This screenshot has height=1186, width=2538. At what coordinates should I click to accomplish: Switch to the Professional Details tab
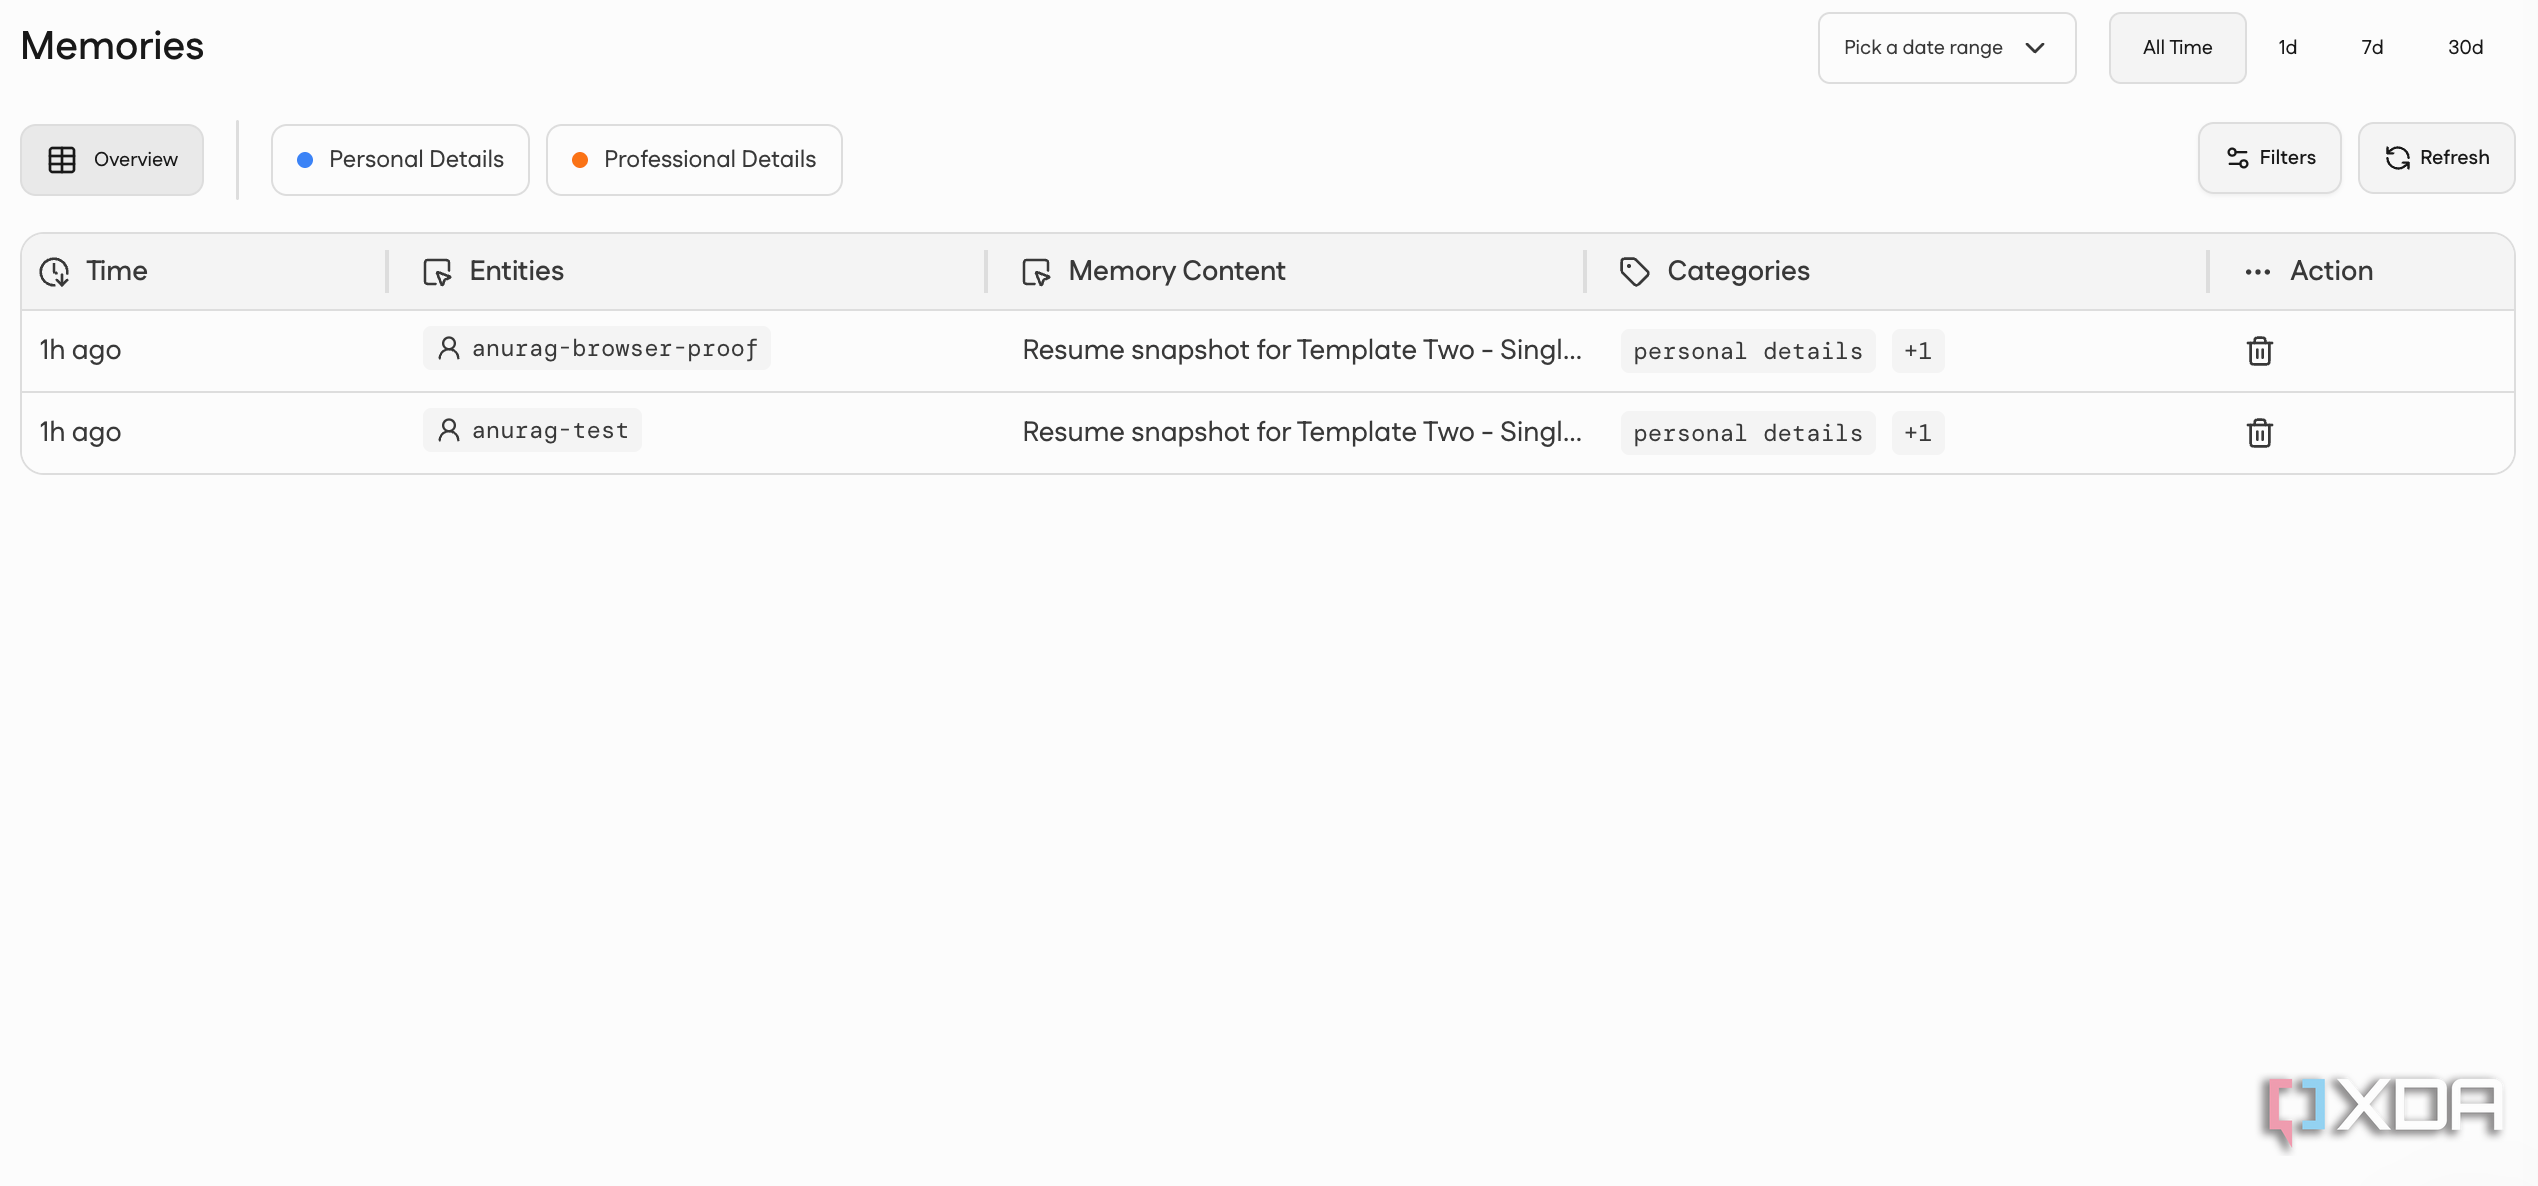694,160
